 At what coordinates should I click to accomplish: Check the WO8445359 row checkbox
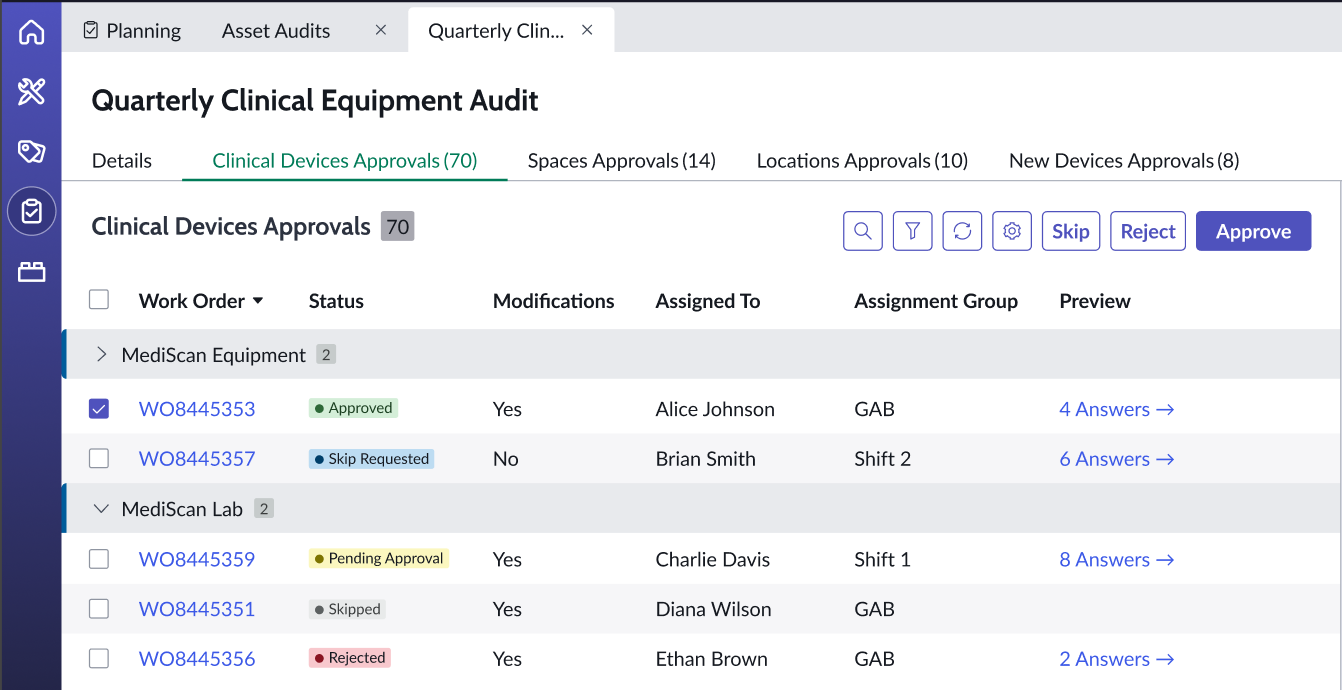point(99,559)
